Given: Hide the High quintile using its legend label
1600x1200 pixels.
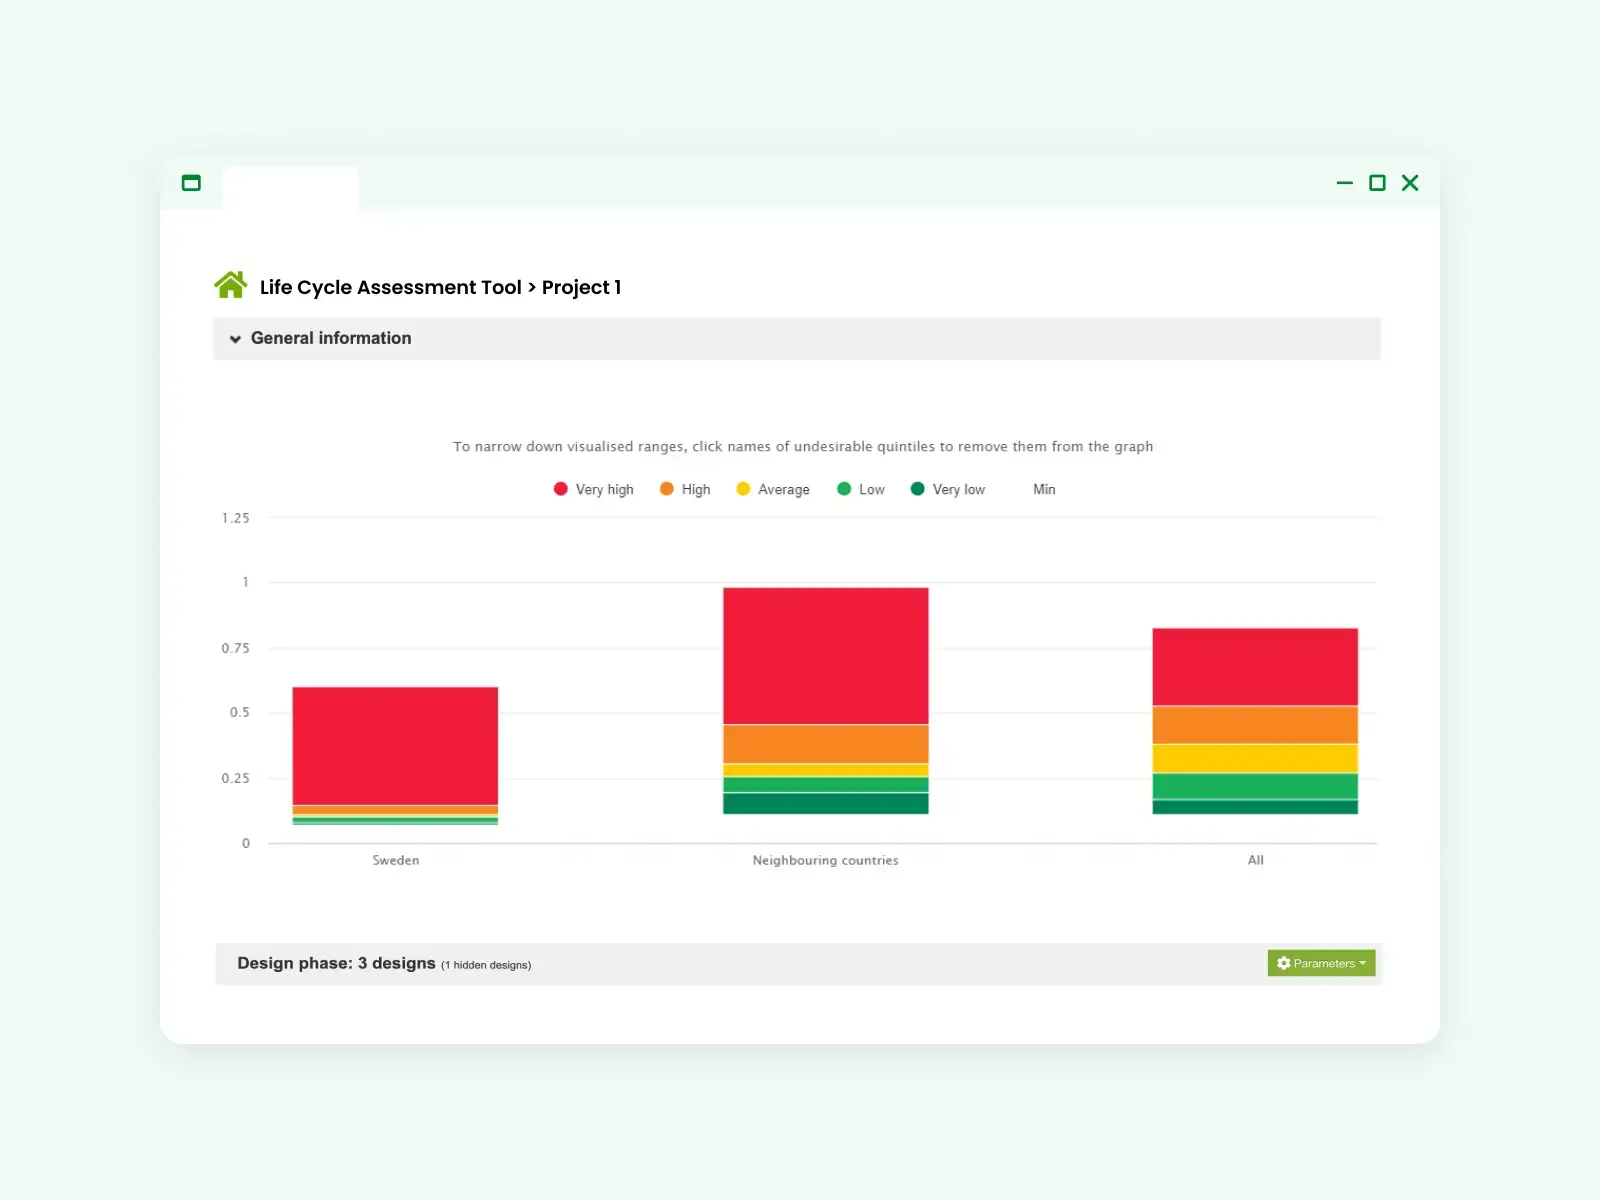Looking at the screenshot, I should [x=695, y=489].
